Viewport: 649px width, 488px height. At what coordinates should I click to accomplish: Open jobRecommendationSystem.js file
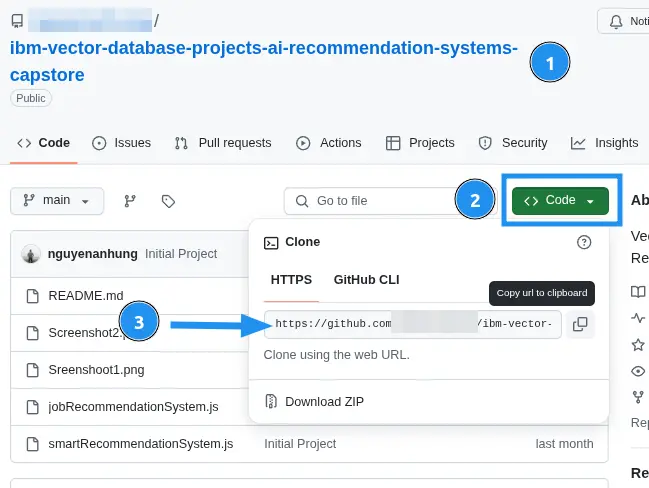133,407
